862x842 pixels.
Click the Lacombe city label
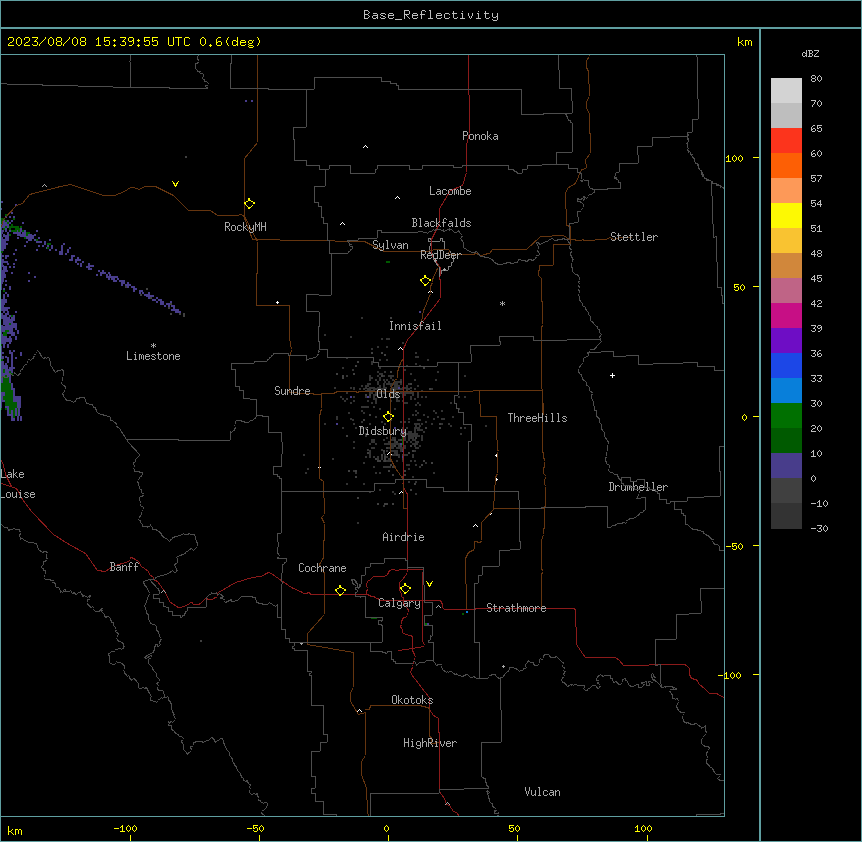(x=450, y=191)
